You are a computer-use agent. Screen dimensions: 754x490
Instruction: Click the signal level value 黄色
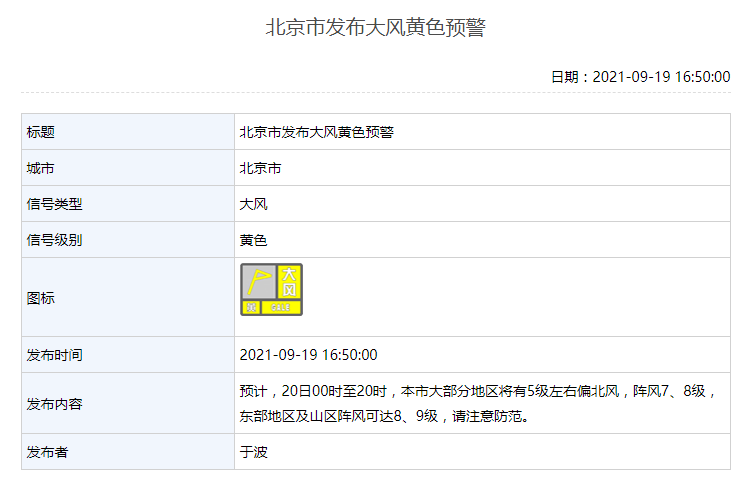[253, 240]
